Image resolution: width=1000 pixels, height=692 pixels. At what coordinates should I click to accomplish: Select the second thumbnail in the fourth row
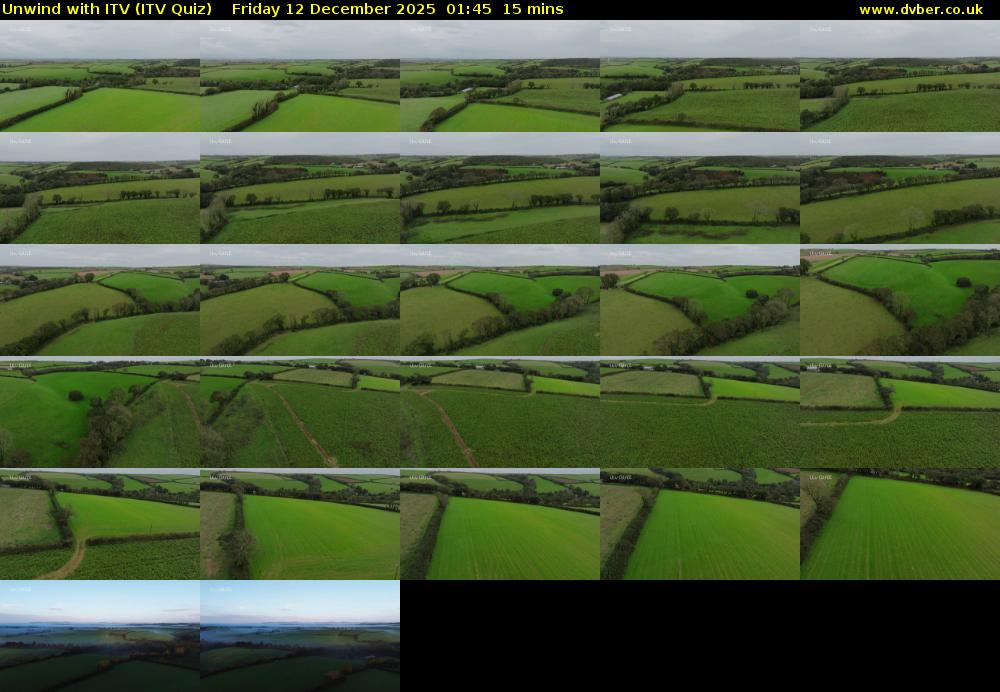[x=300, y=412]
